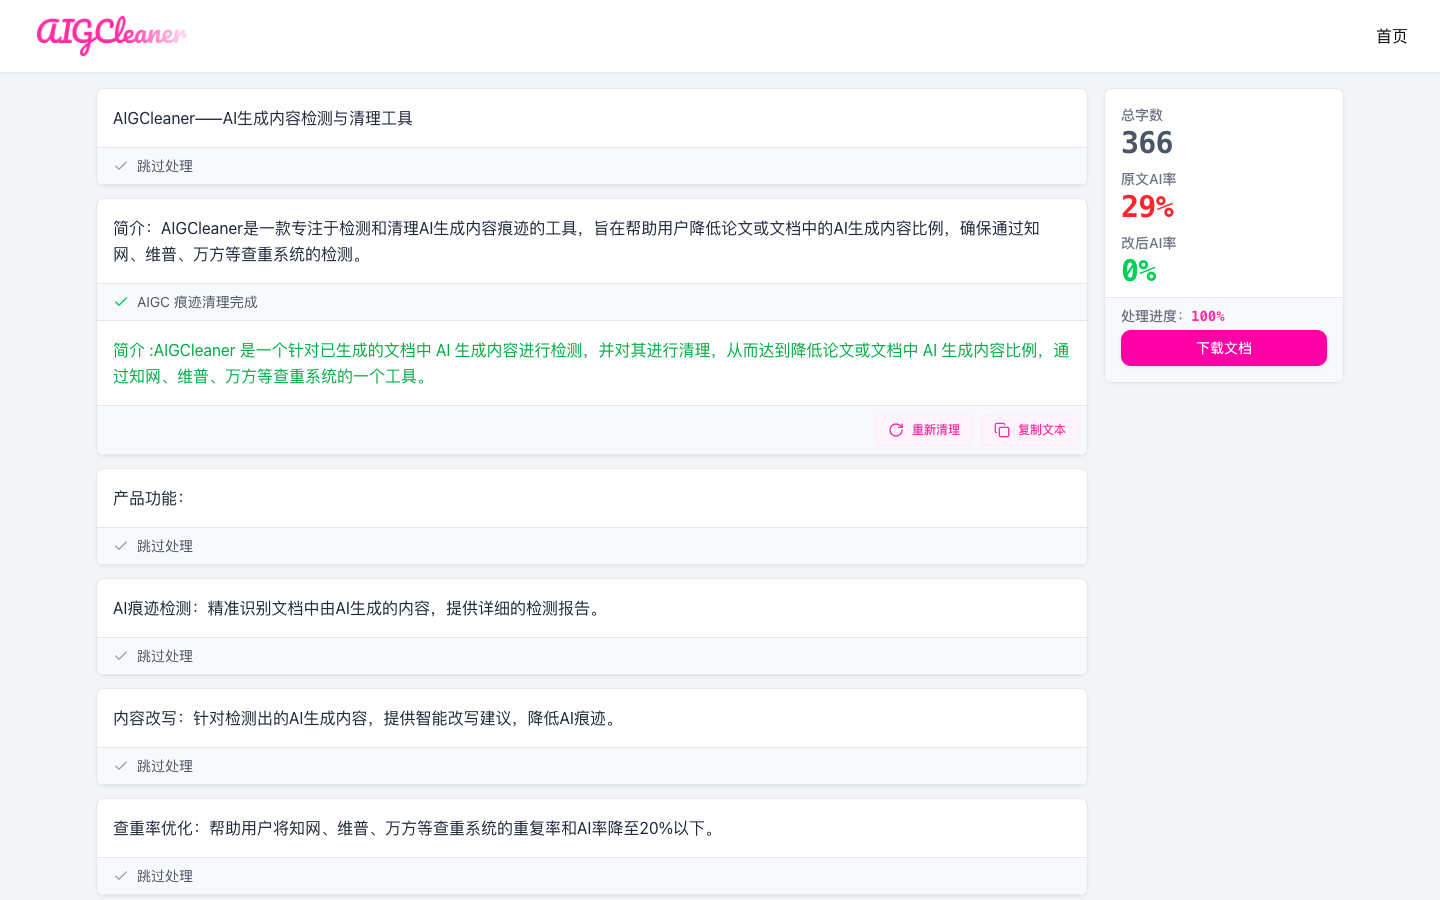The width and height of the screenshot is (1440, 900).
Task: Click the revised AI rate 0%
Action: coord(1139,271)
